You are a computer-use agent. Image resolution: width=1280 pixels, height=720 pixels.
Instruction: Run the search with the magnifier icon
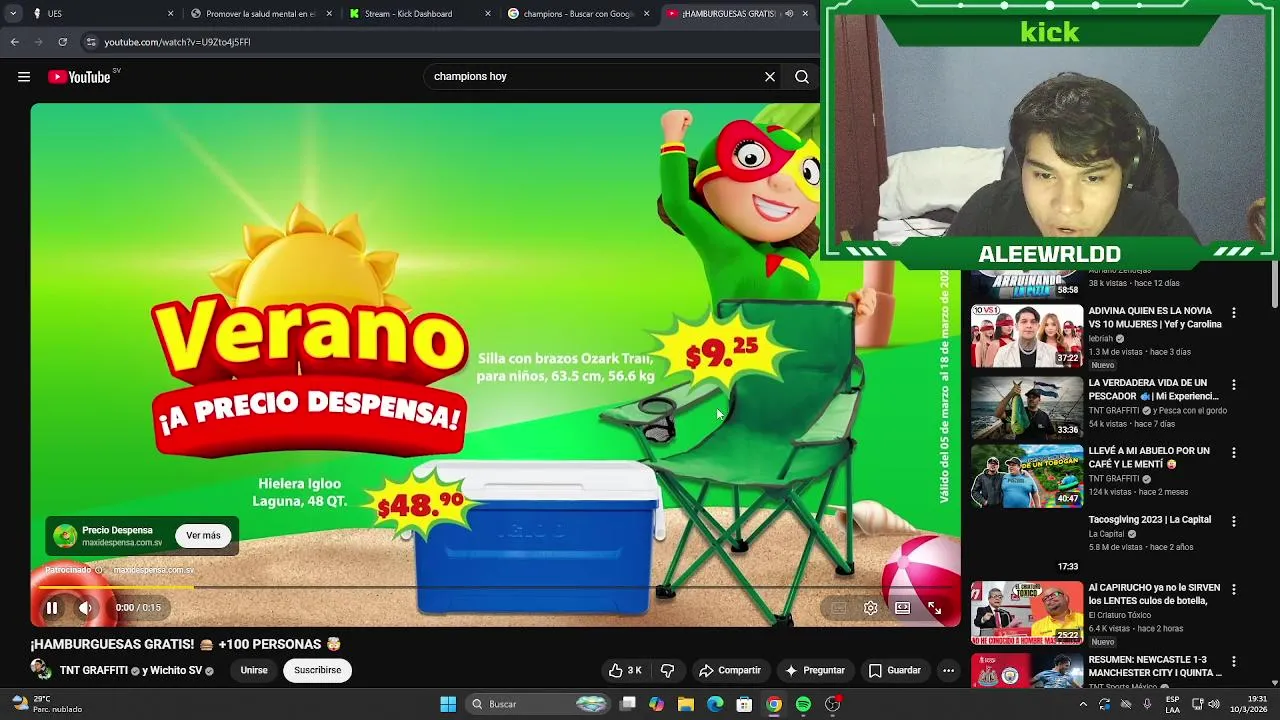pyautogui.click(x=802, y=77)
